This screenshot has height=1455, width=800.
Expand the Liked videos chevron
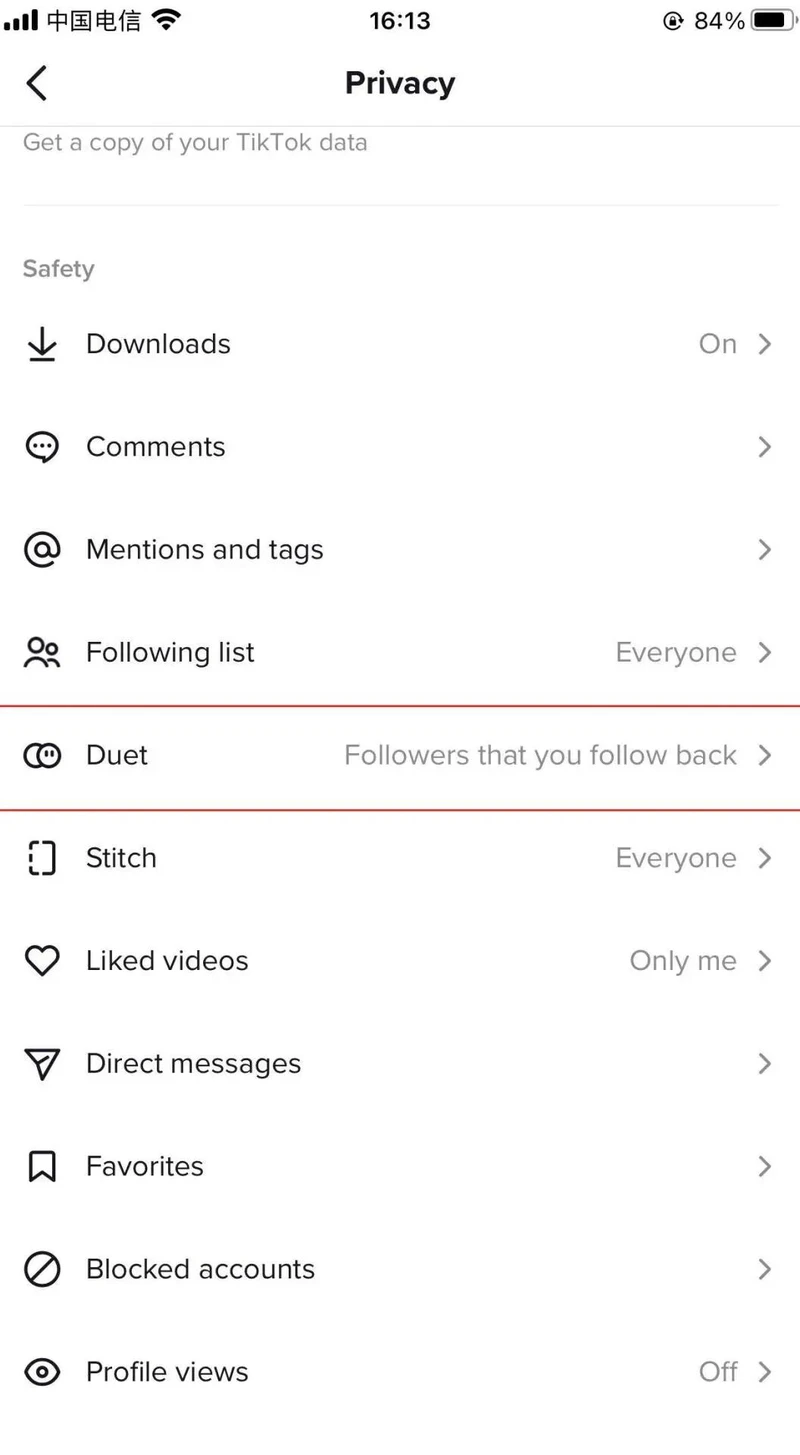point(765,961)
